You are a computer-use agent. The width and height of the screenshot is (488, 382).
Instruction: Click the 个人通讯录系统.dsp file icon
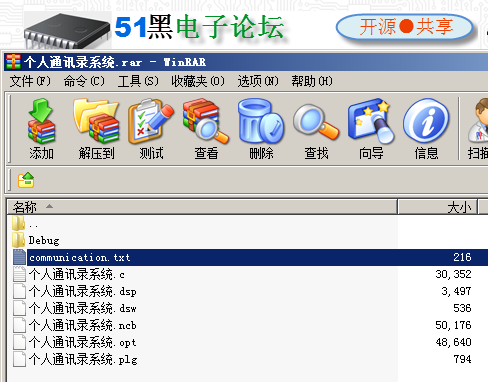pos(19,291)
